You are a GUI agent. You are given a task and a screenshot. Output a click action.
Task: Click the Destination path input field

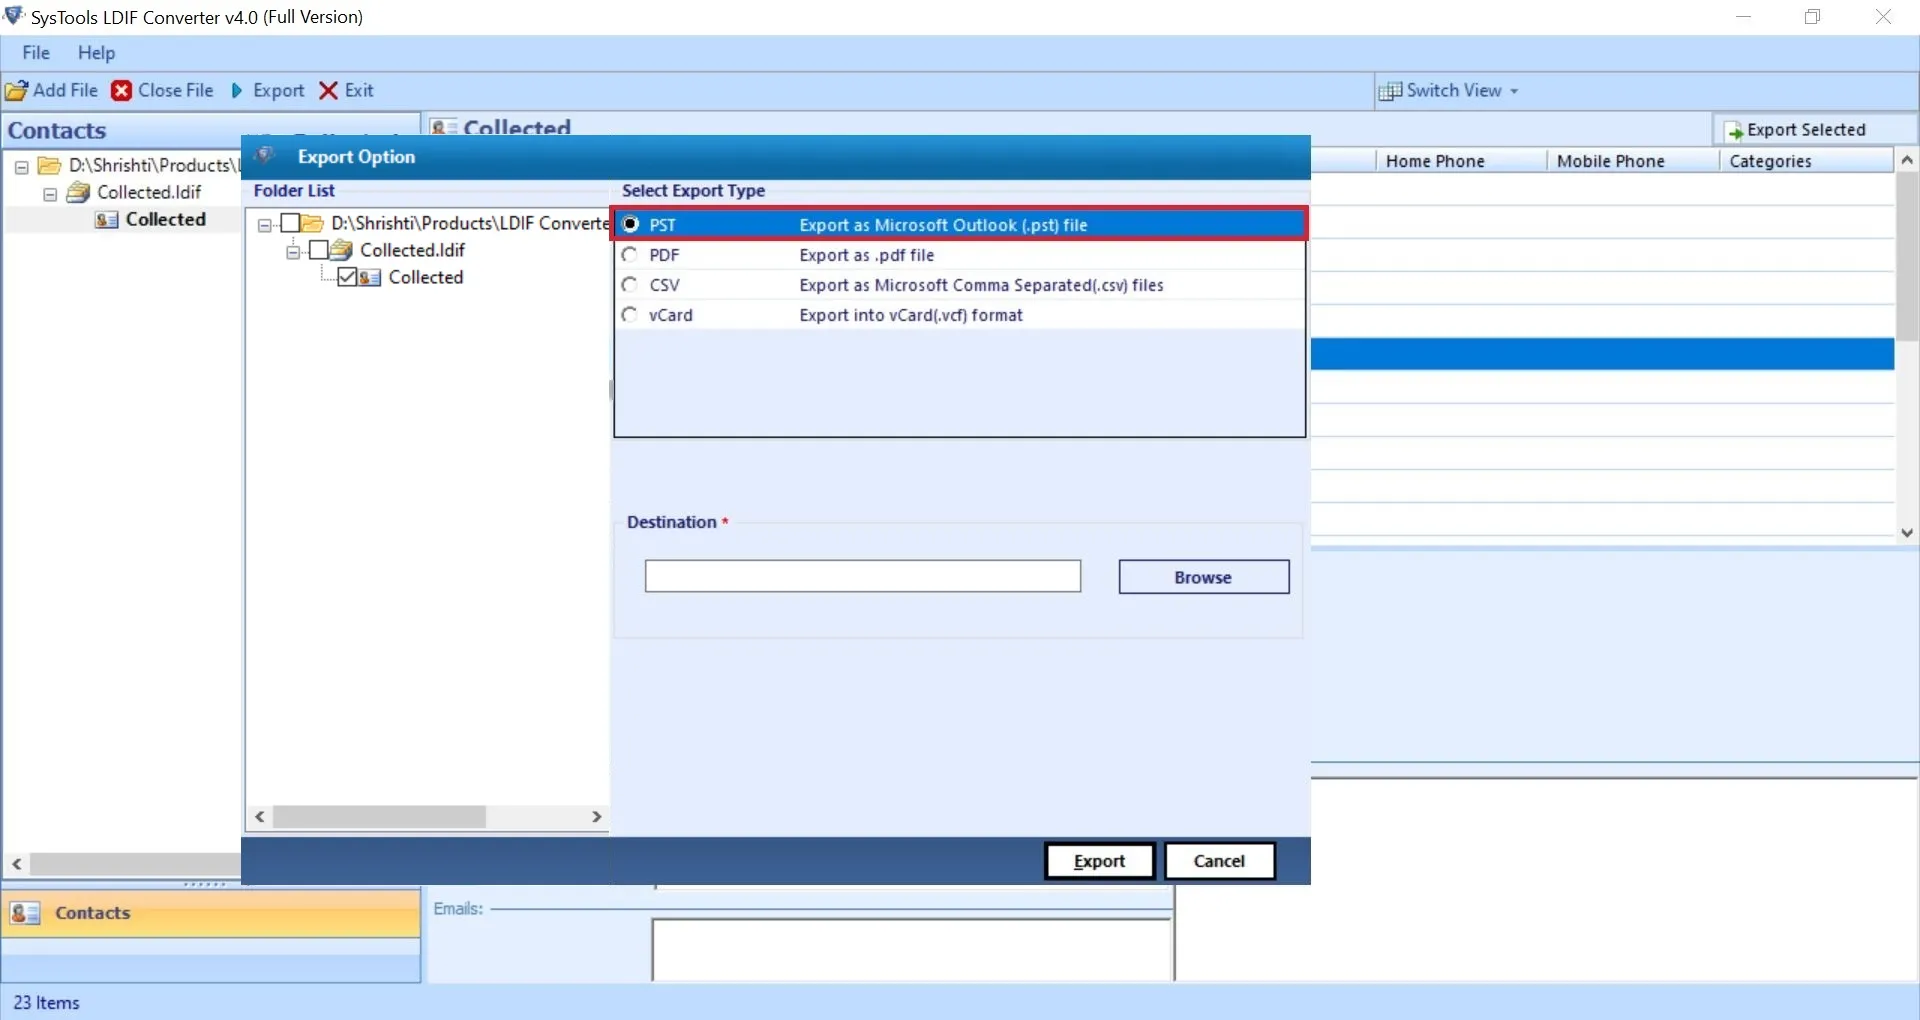coord(863,576)
